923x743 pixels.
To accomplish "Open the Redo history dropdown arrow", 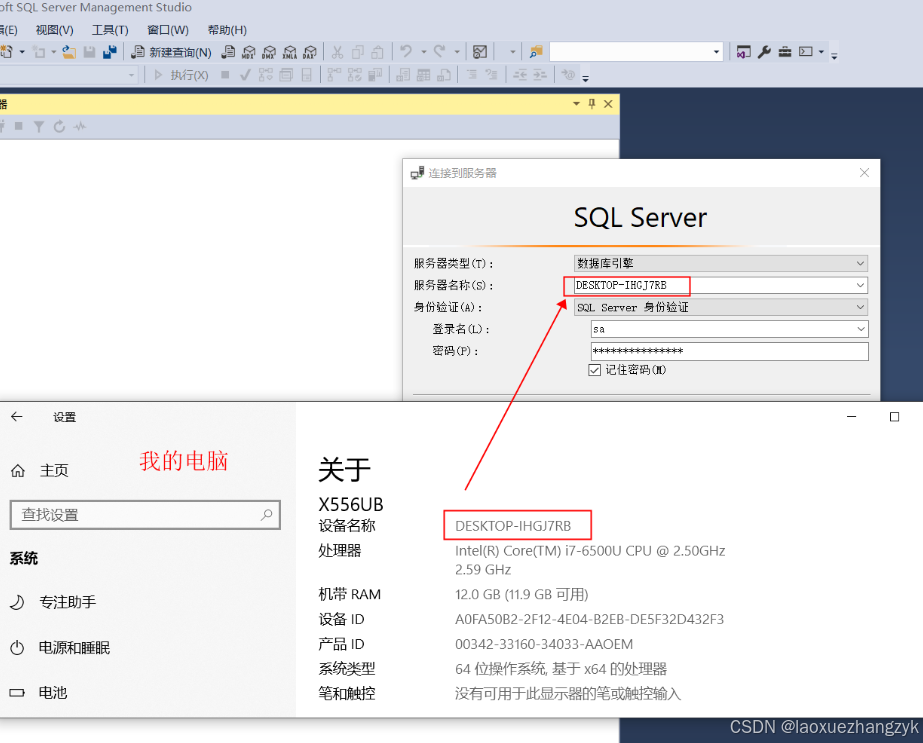I will point(457,52).
